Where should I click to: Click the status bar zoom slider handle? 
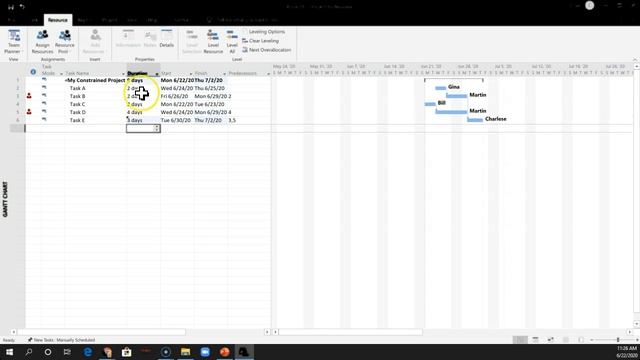pos(618,340)
